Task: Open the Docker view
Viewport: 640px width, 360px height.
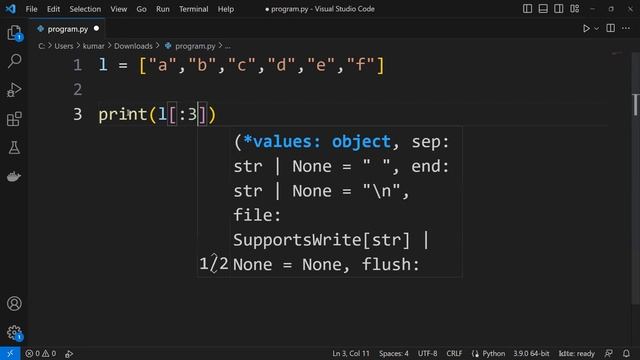Action: click(x=14, y=176)
